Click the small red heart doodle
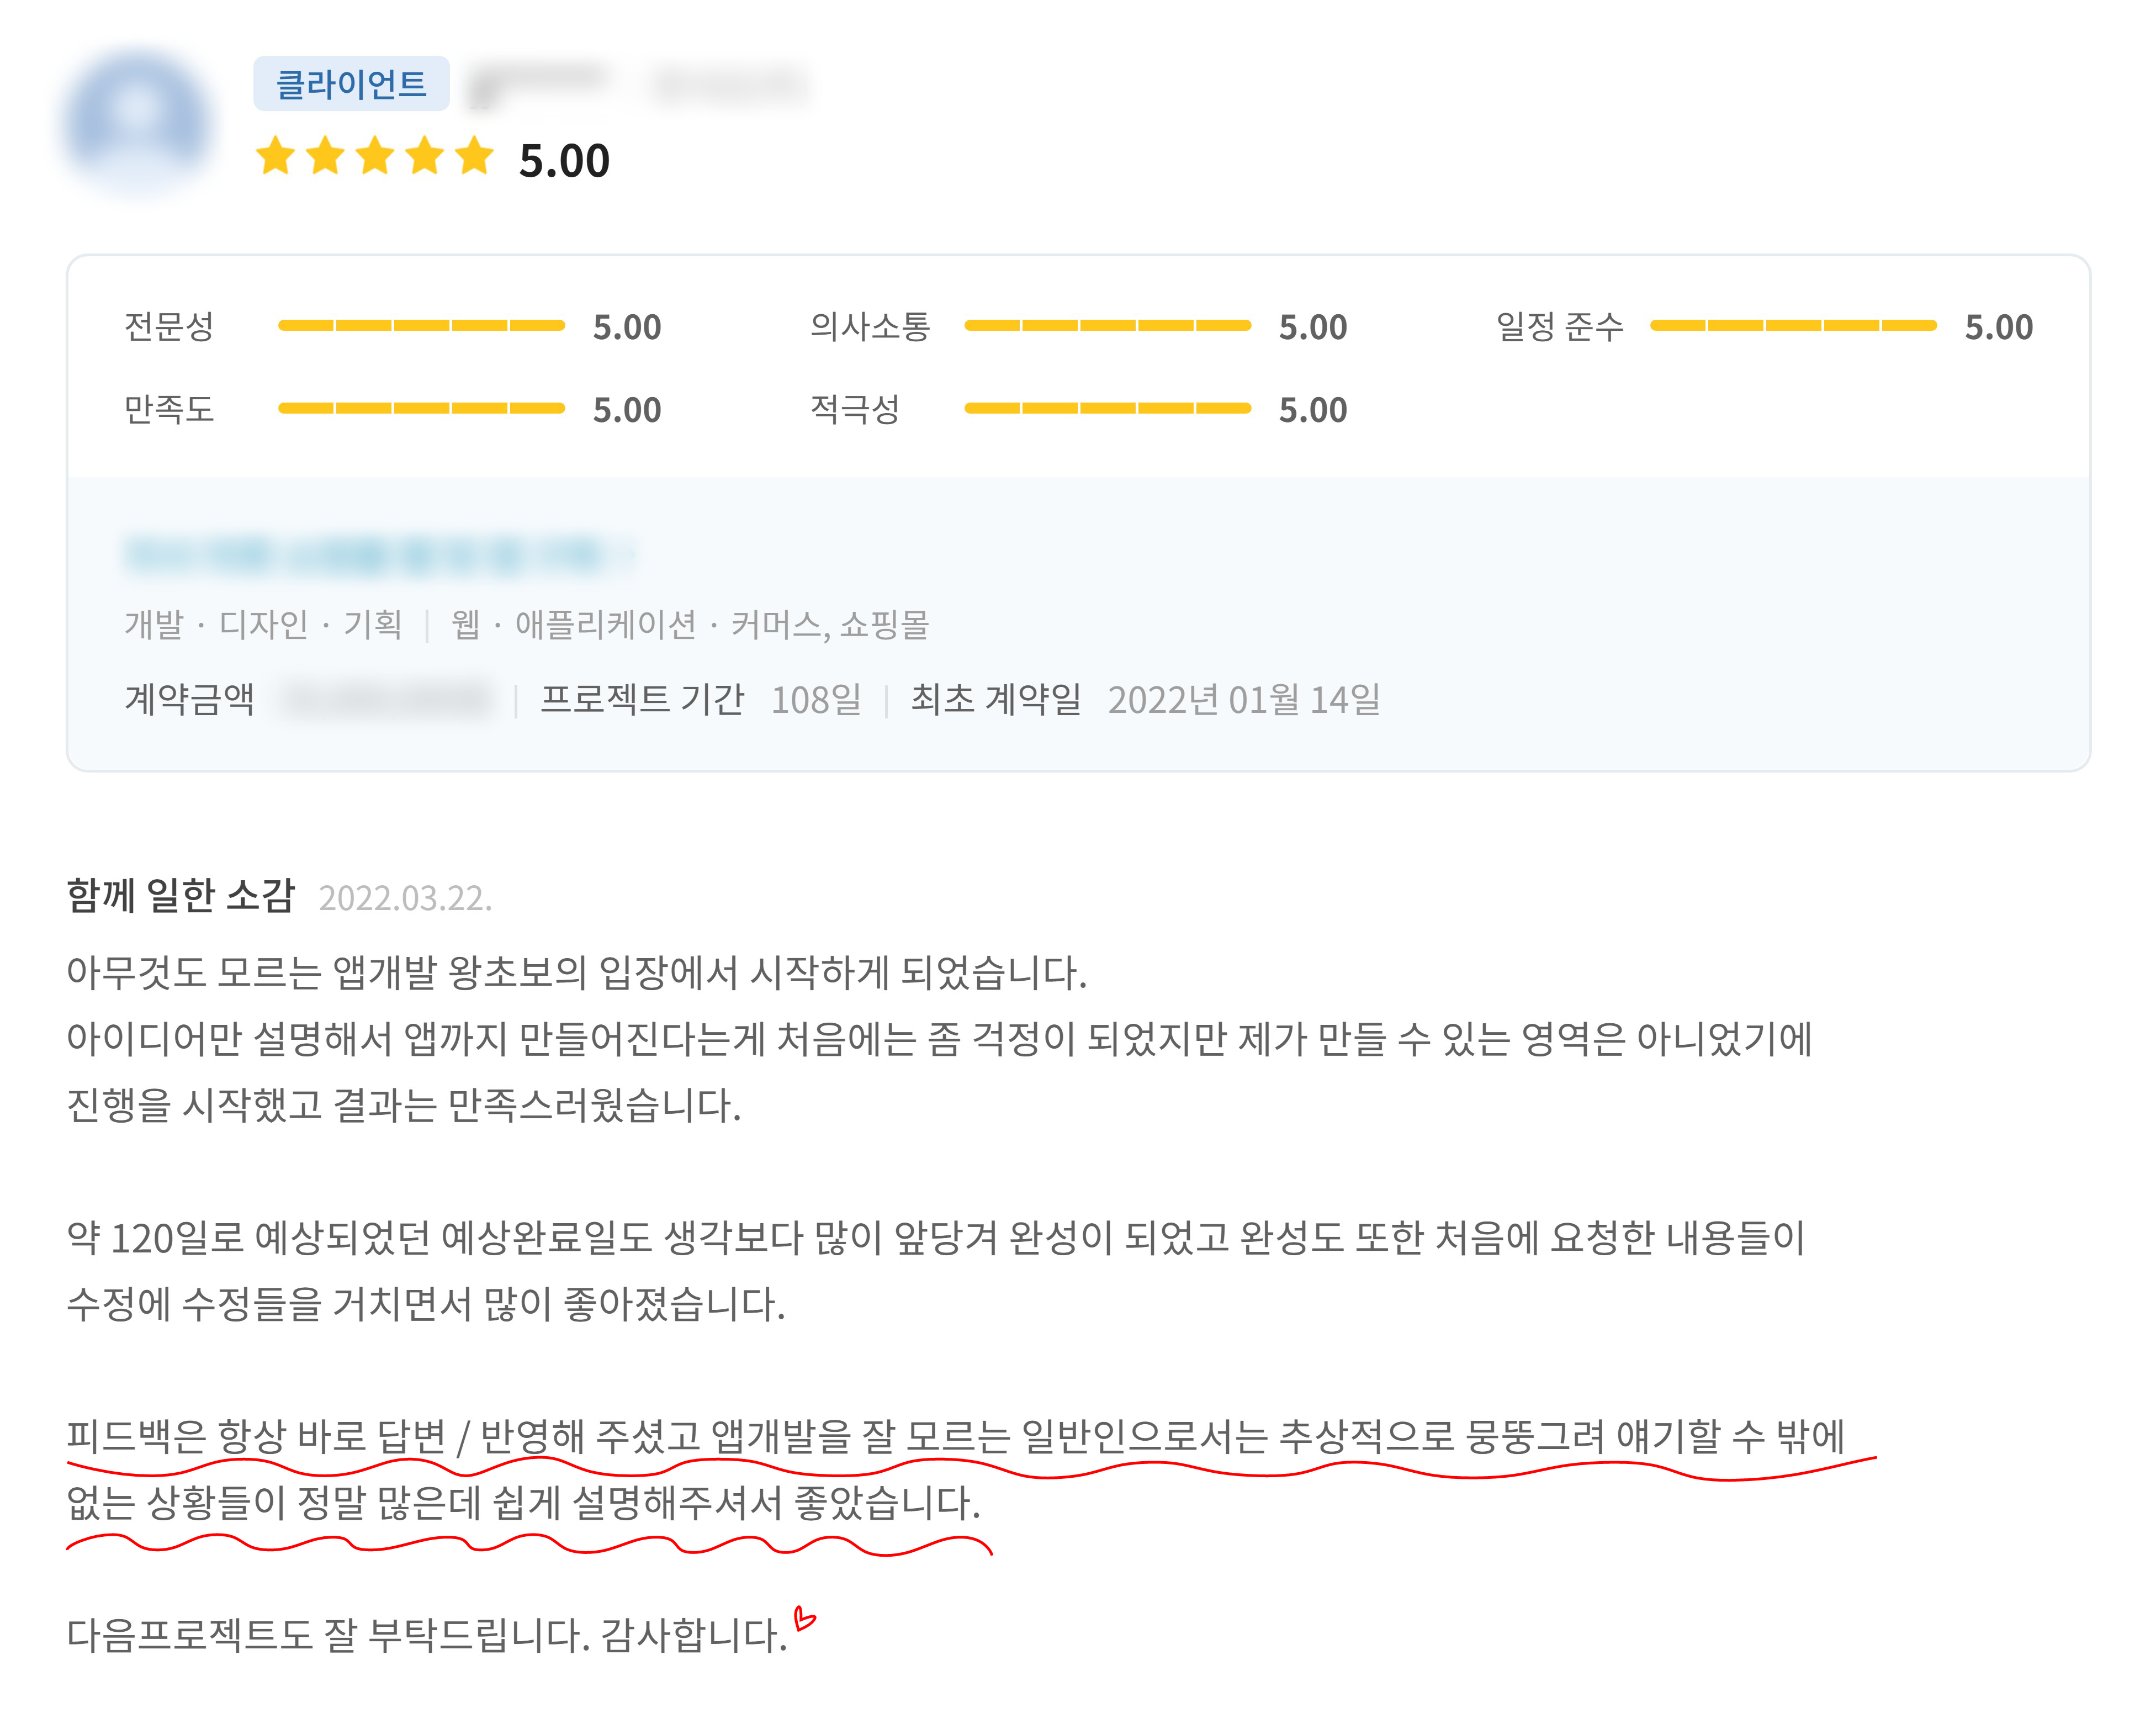The image size is (2156, 1729). pos(804,1618)
